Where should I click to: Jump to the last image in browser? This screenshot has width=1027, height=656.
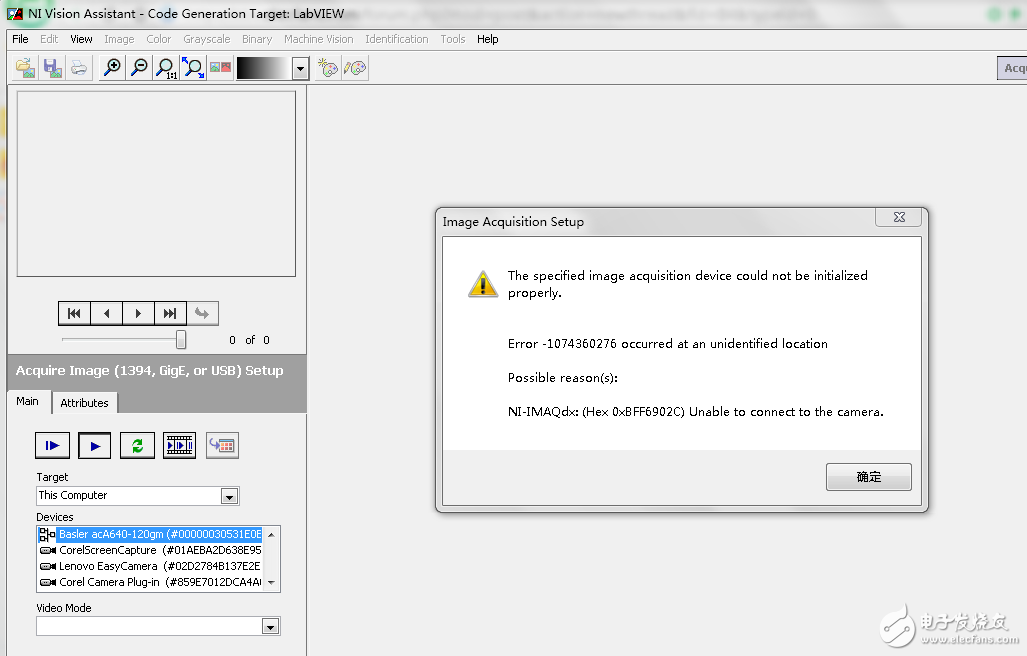[170, 314]
